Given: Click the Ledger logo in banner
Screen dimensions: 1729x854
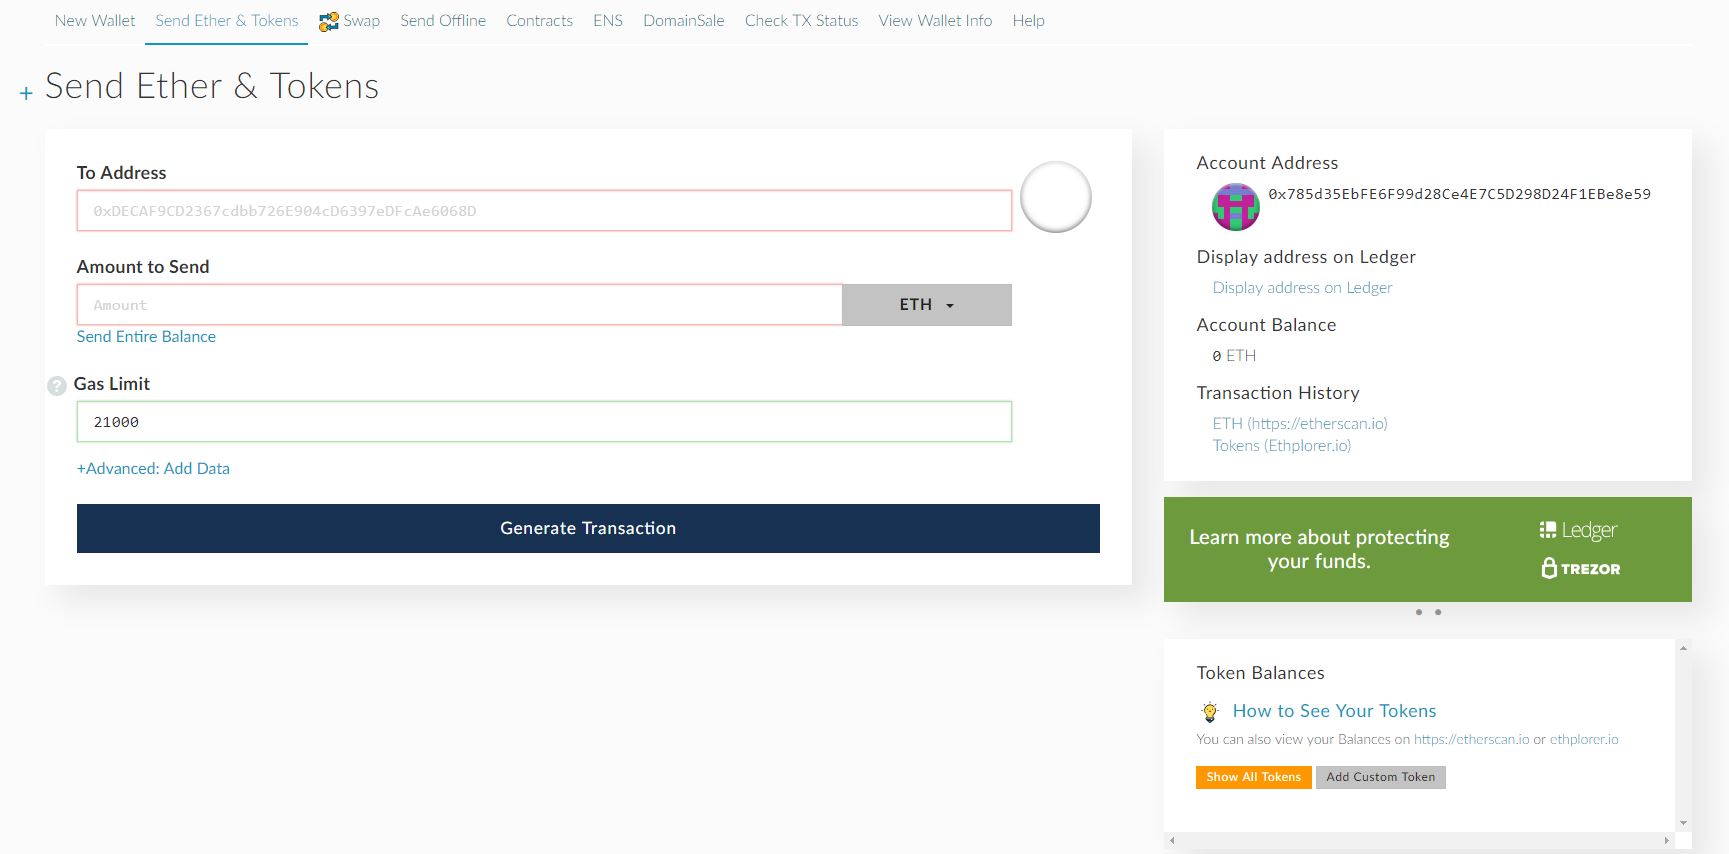Looking at the screenshot, I should click(x=1578, y=530).
